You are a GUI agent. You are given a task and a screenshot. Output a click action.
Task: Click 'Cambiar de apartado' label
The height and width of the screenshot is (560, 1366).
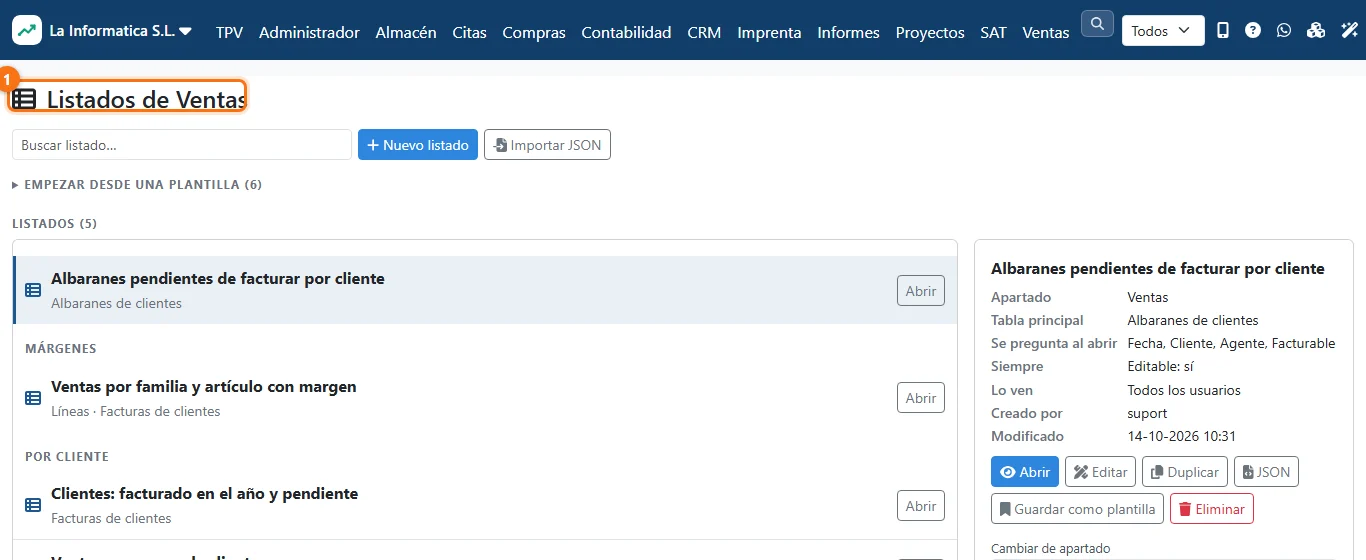click(1050, 548)
